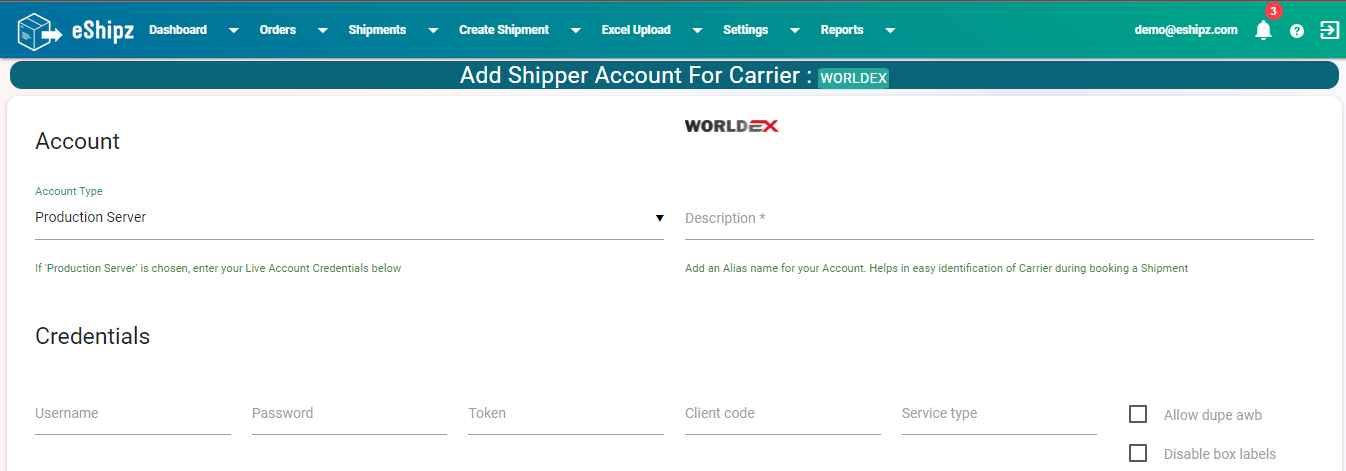The image size is (1346, 471).
Task: Open the Excel Upload menu
Action: pyautogui.click(x=636, y=30)
